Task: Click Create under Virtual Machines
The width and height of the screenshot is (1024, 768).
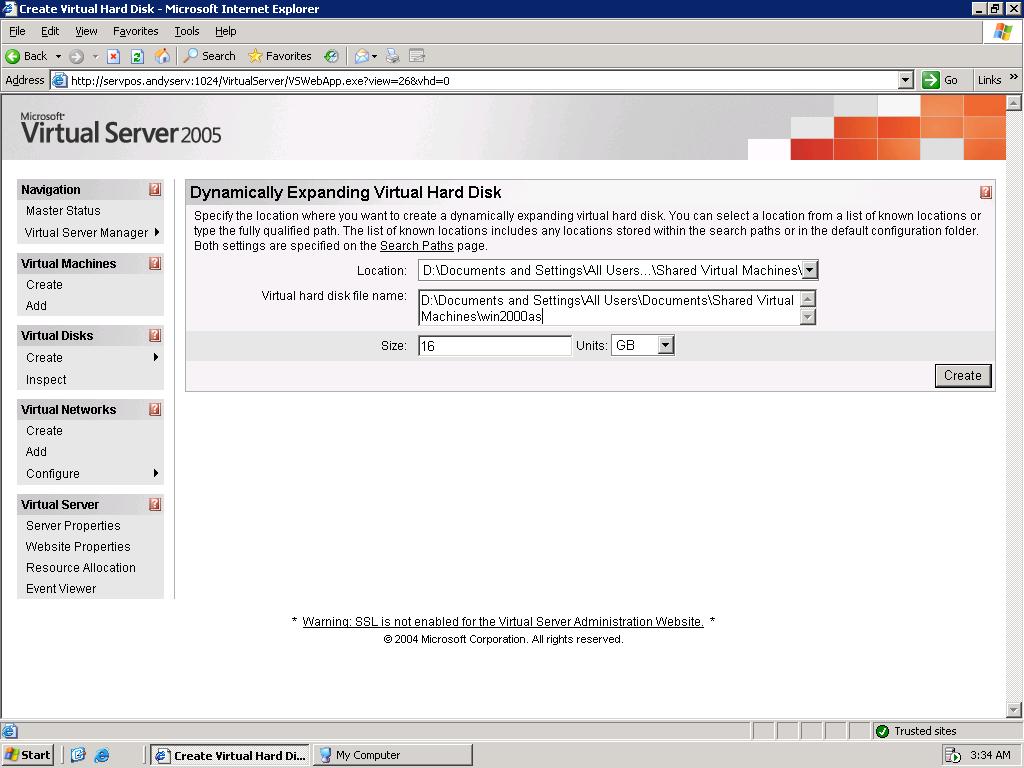Action: pyautogui.click(x=44, y=285)
